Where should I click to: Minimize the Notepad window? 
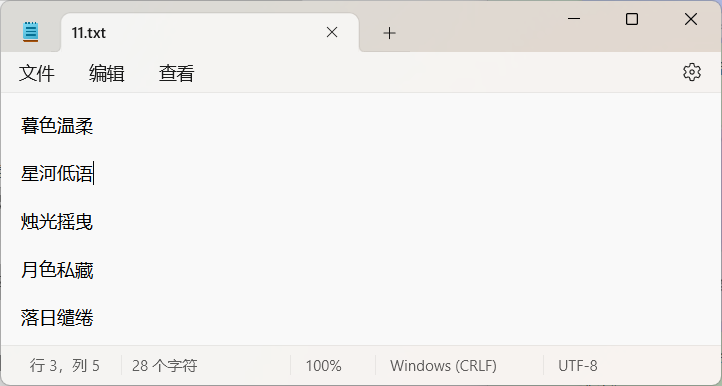[574, 19]
